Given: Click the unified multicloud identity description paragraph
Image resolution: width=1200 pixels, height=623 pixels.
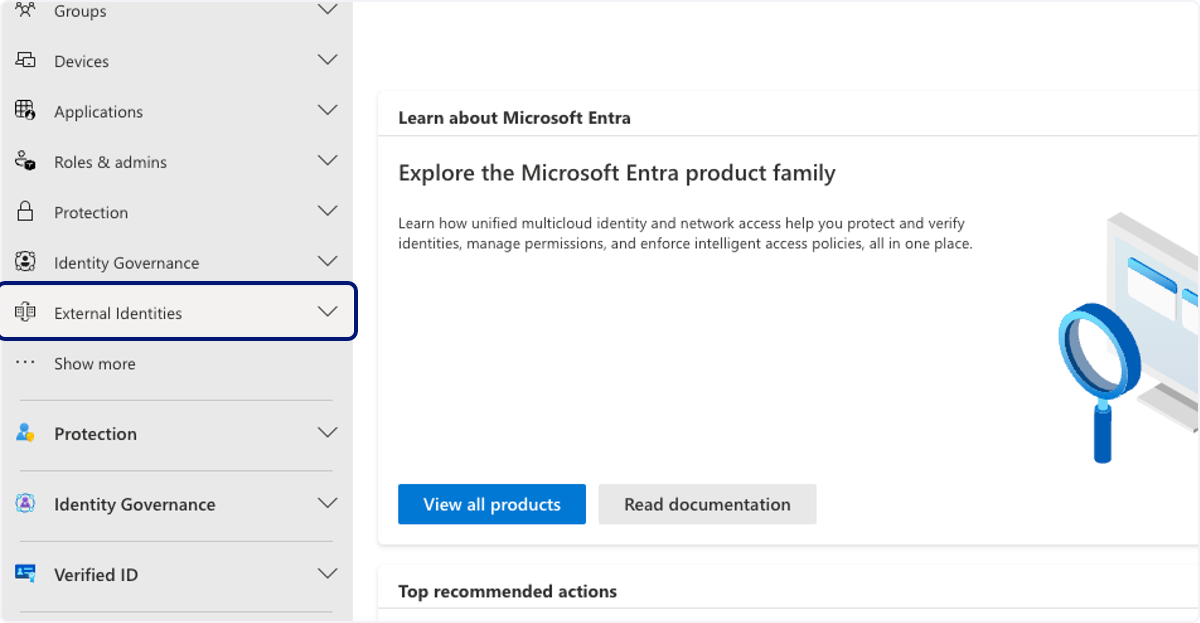Looking at the screenshot, I should [685, 233].
